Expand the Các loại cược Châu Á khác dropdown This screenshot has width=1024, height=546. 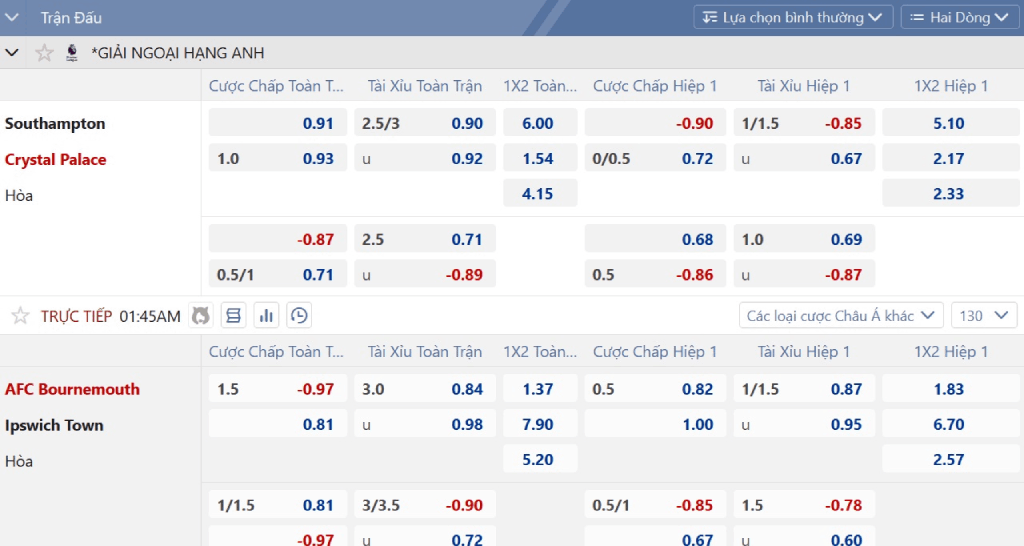[841, 316]
